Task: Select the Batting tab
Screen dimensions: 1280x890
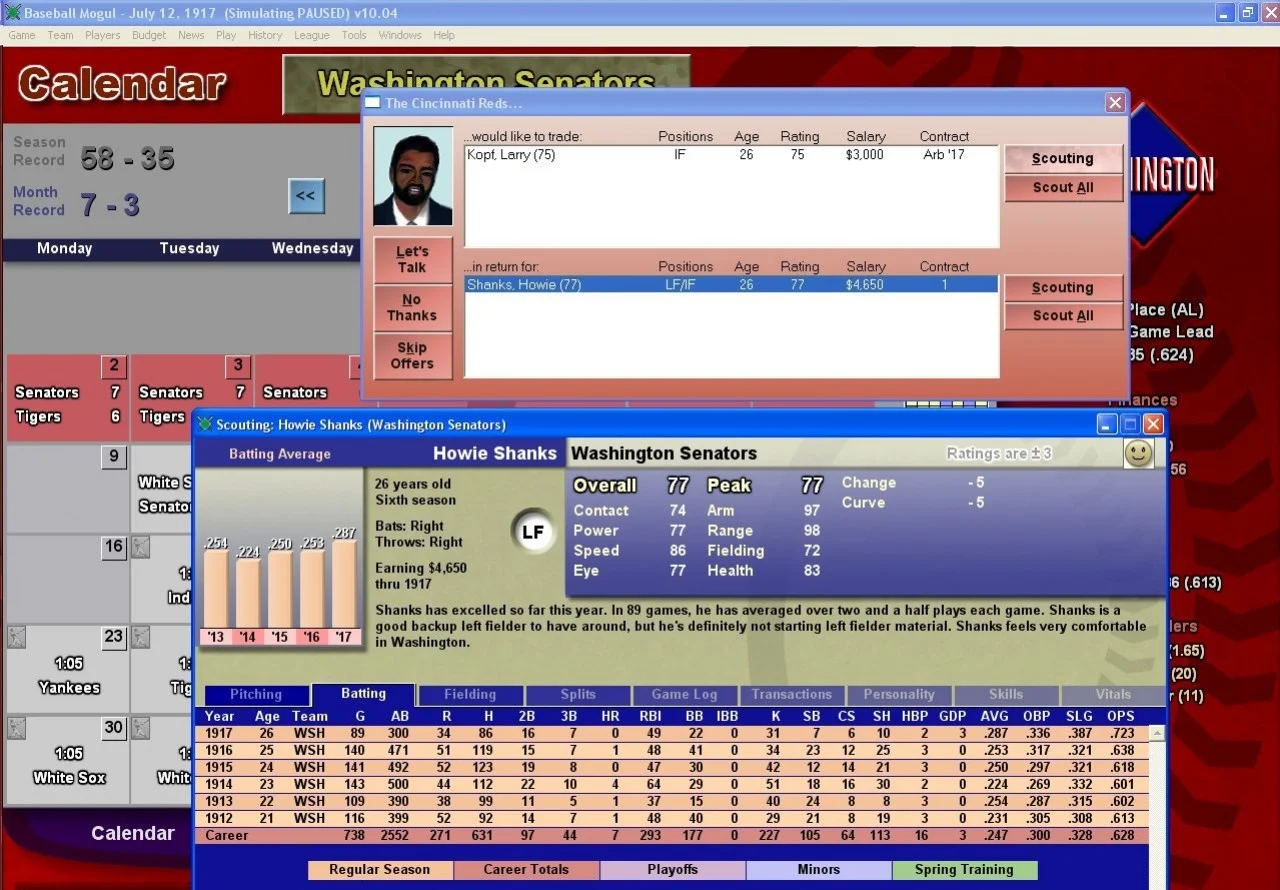Action: (363, 693)
